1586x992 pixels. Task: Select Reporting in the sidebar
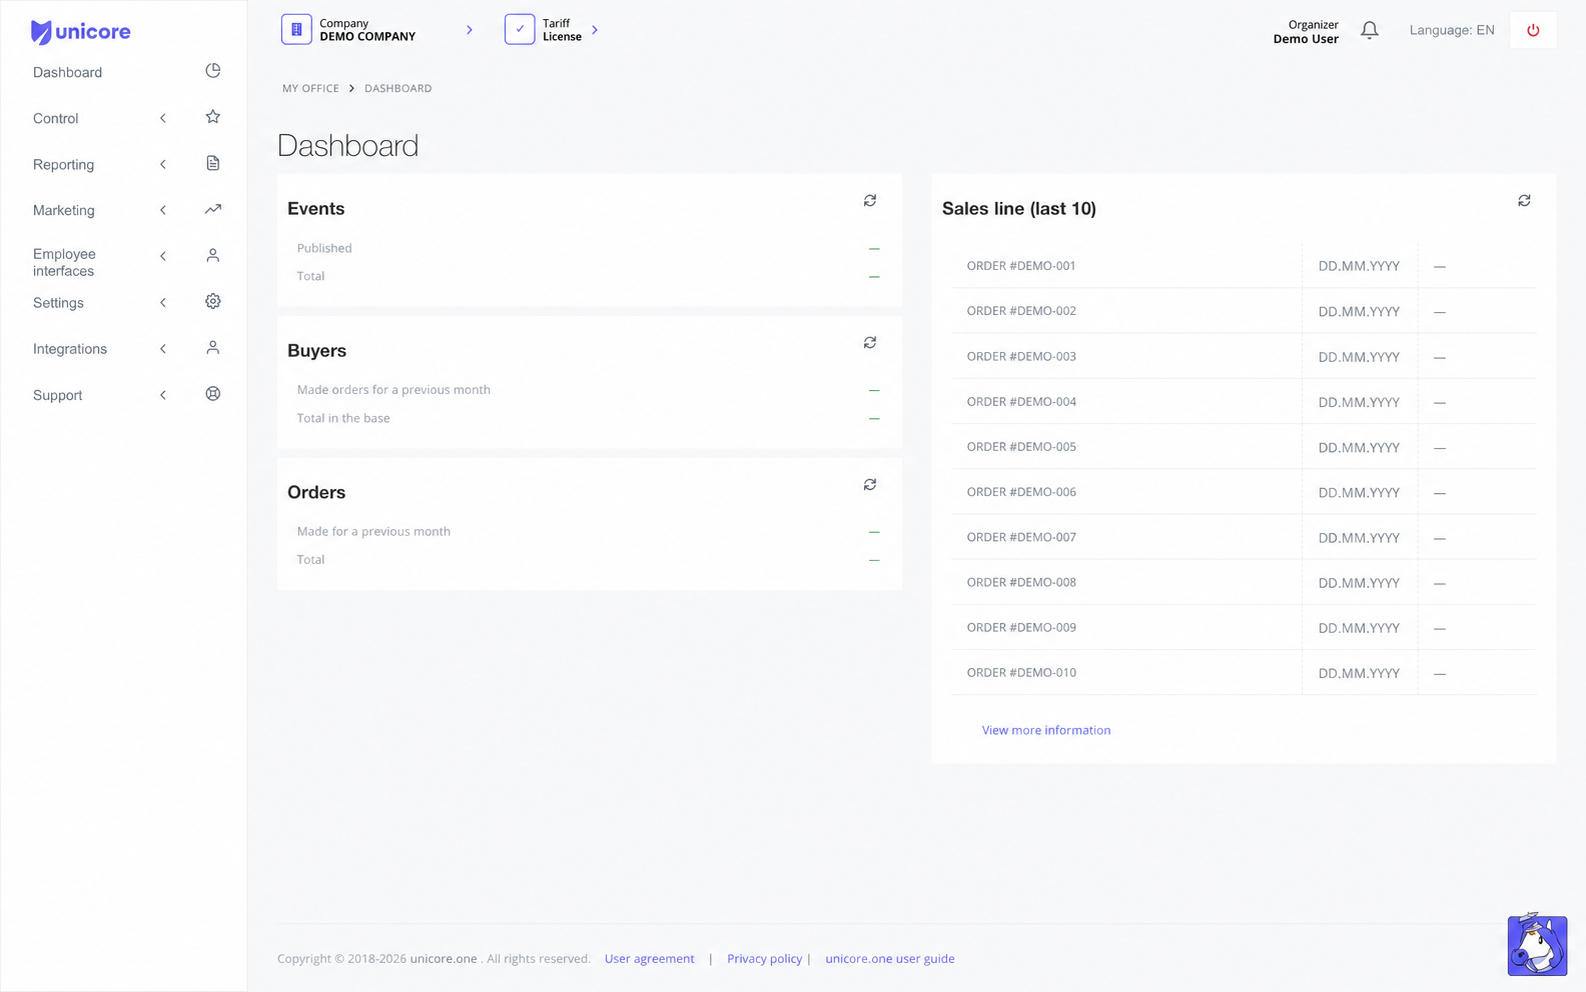point(64,164)
